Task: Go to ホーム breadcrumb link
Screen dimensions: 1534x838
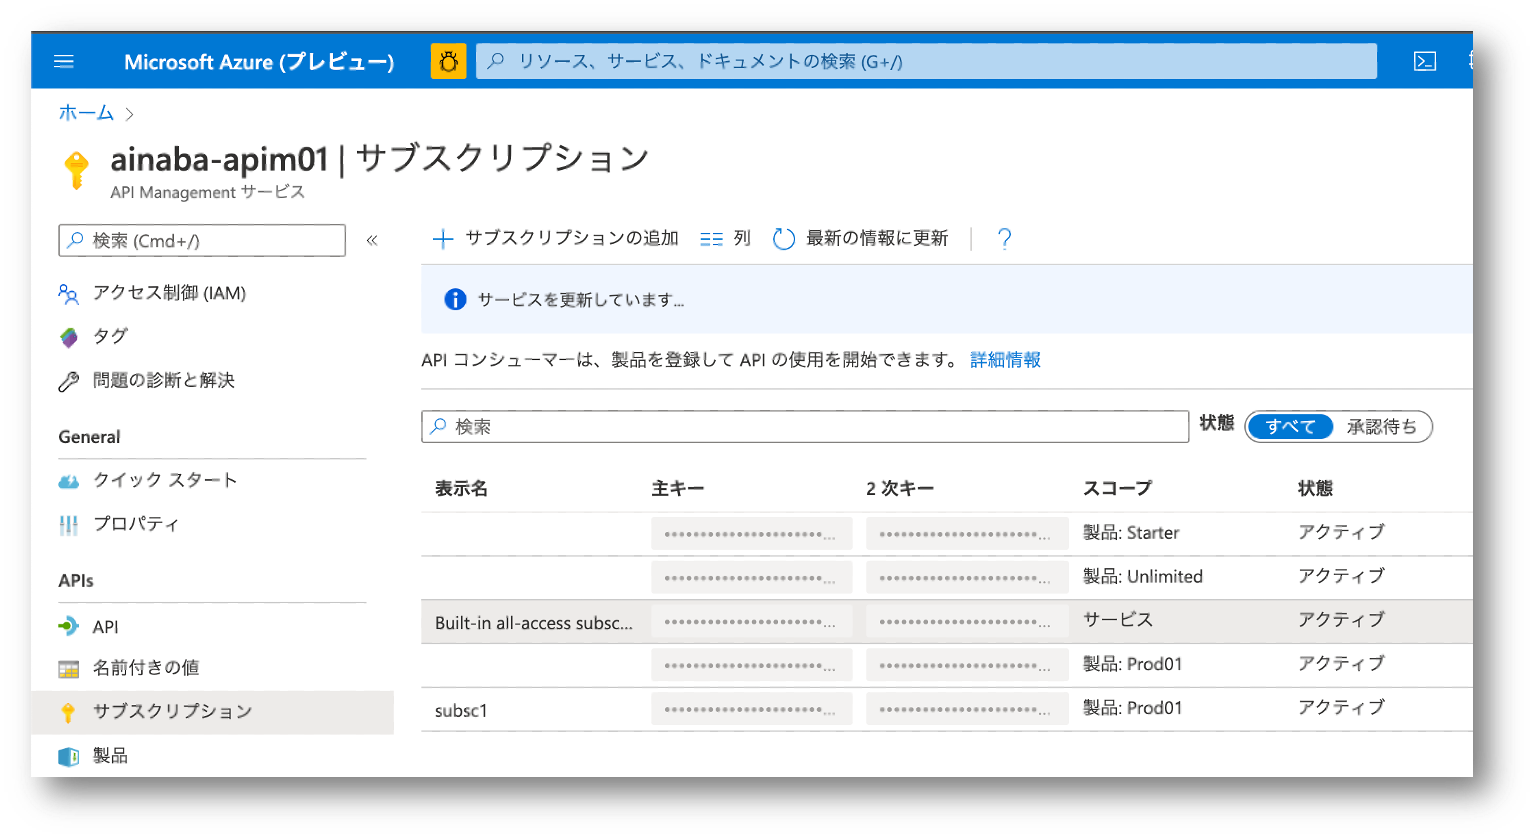Action: [x=86, y=113]
